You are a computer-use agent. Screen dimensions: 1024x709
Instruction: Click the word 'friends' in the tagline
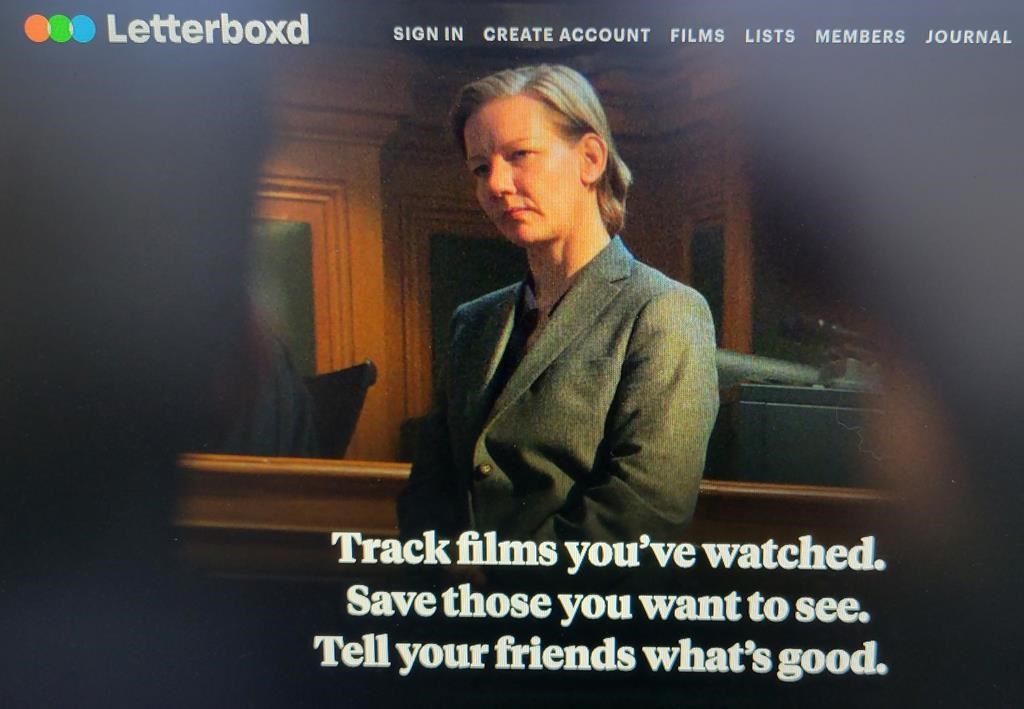point(565,654)
